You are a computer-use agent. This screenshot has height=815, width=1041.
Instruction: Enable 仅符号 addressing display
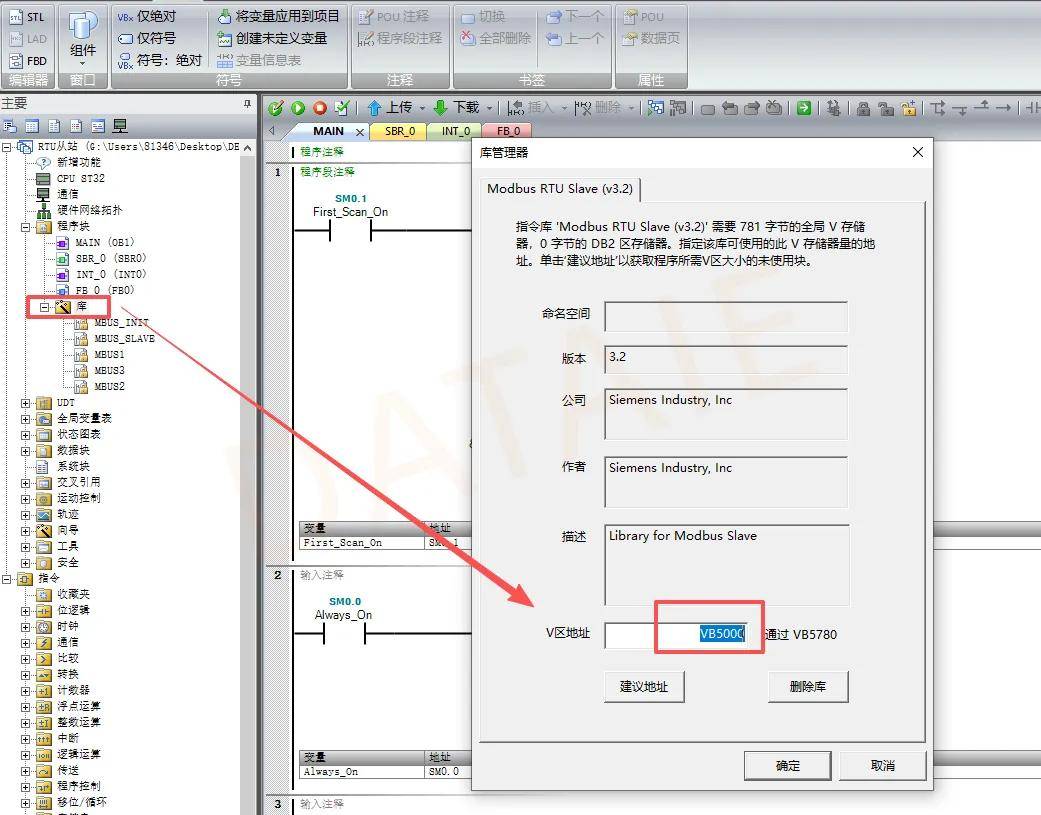click(147, 38)
